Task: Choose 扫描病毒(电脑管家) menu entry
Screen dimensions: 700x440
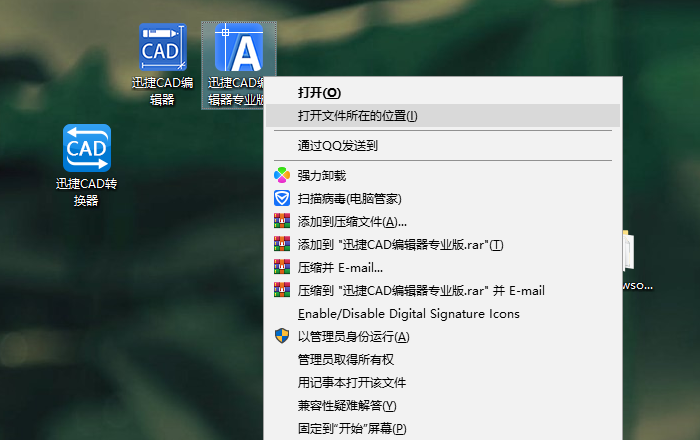Action: coord(442,199)
